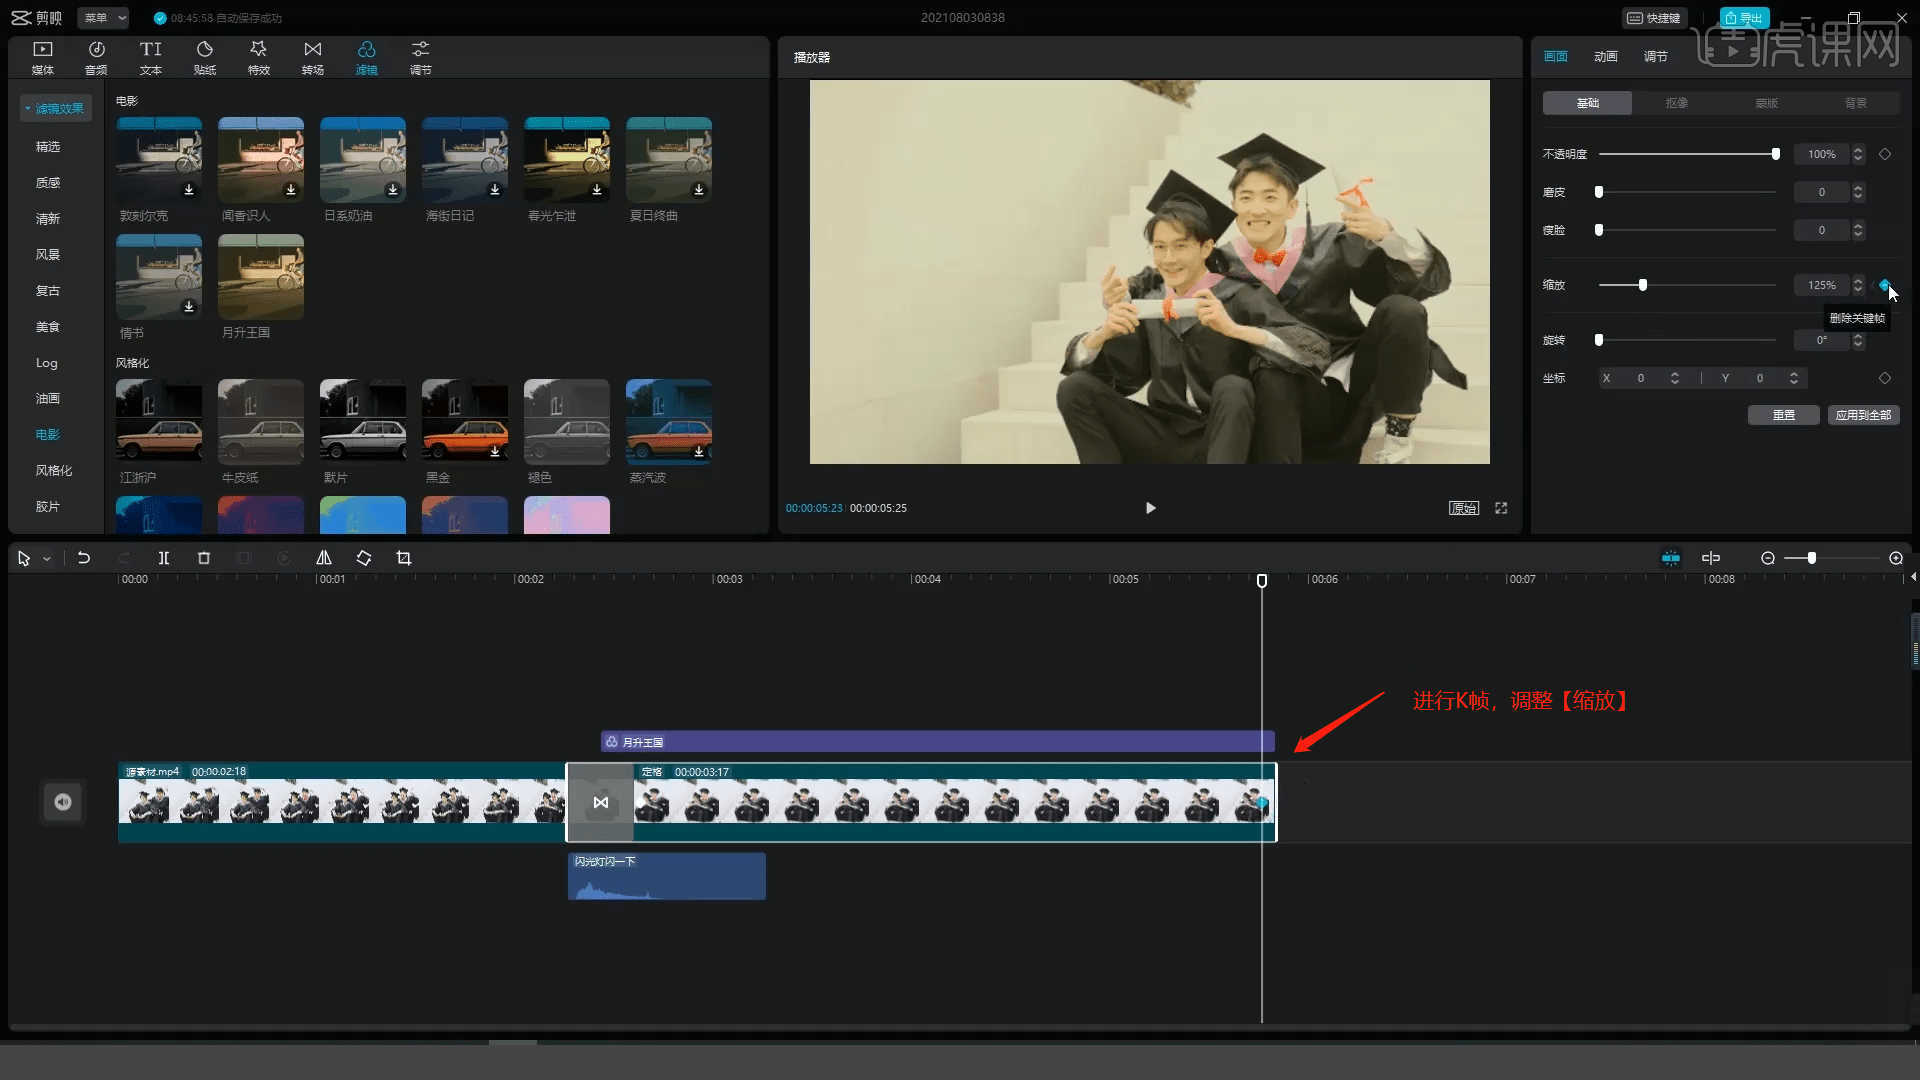This screenshot has height=1080, width=1920.
Task: Download the 情书 filter
Action: pyautogui.click(x=189, y=307)
